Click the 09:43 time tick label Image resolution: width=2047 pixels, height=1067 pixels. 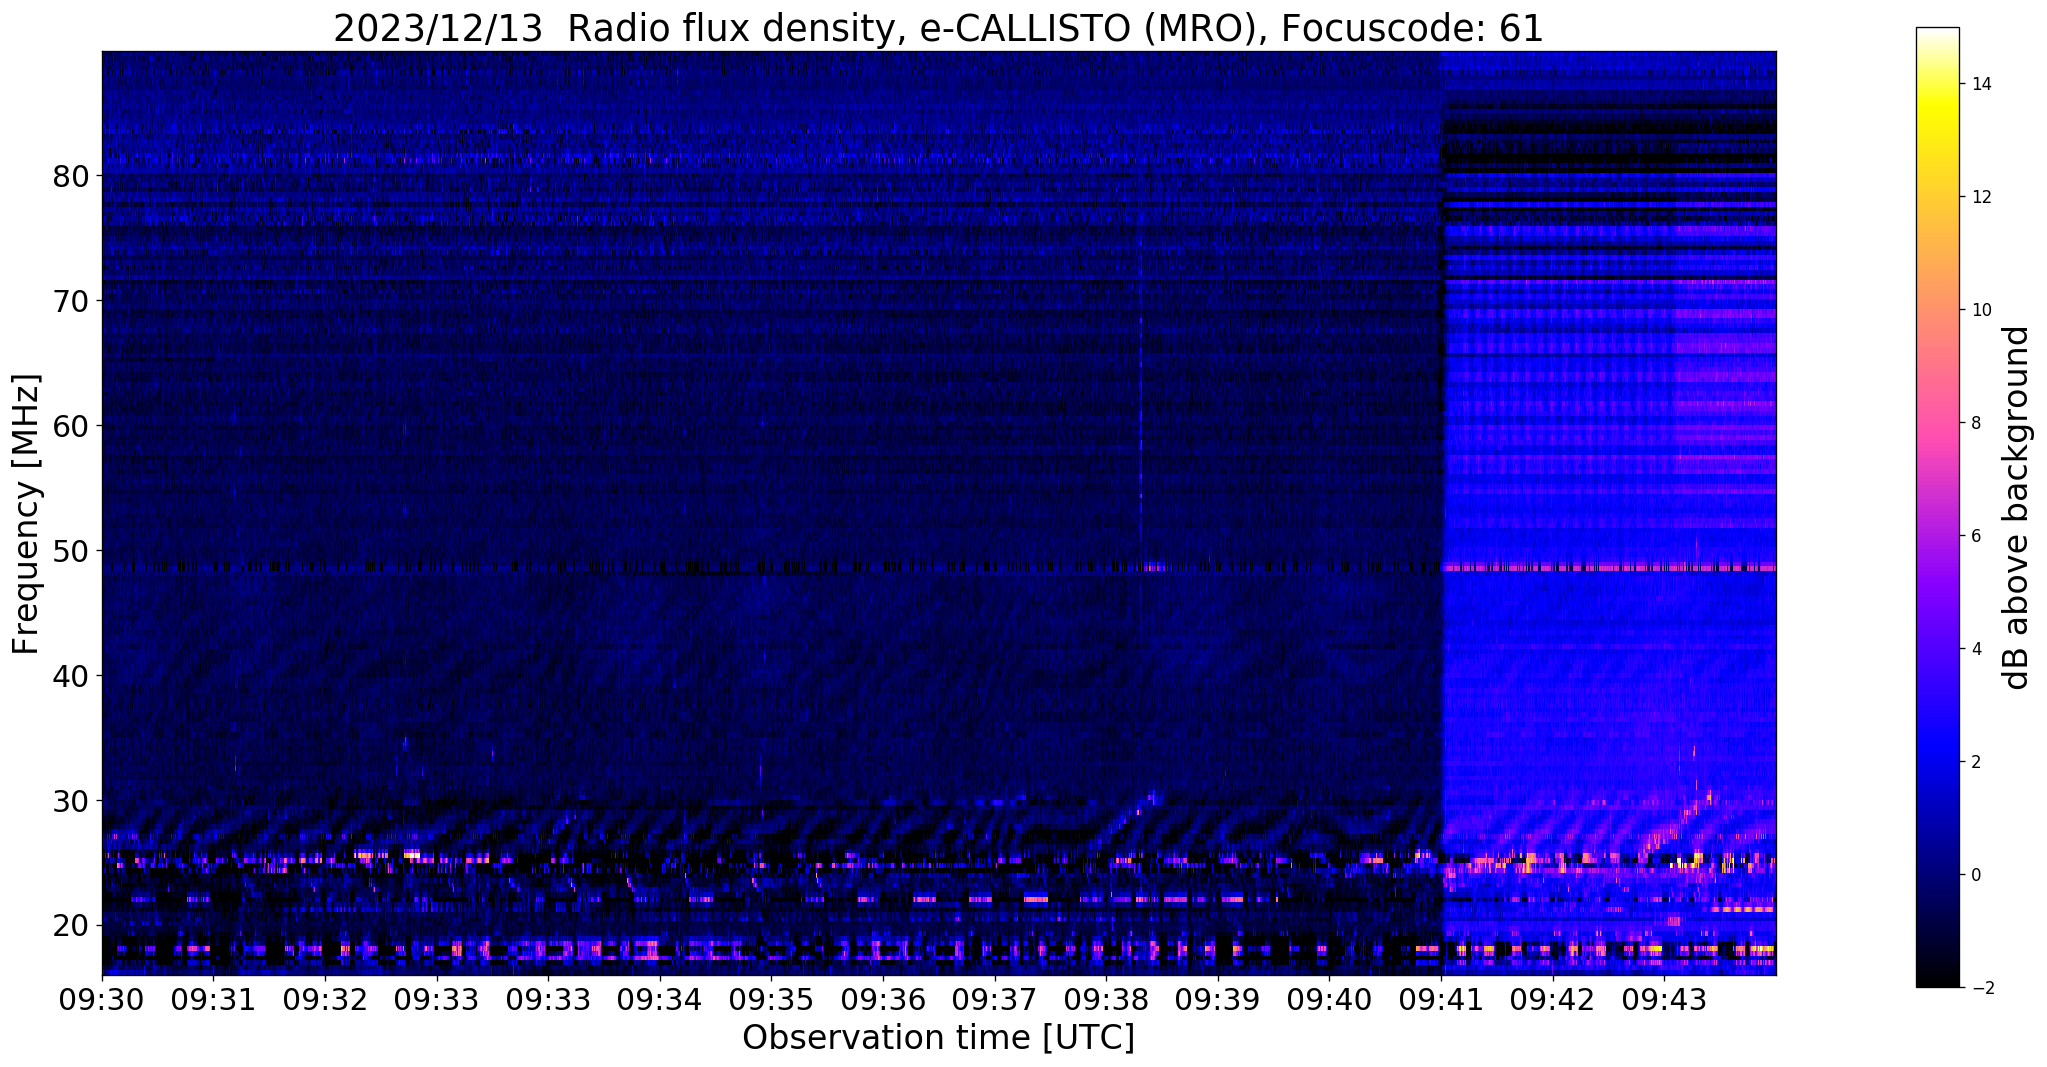(x=1664, y=1000)
